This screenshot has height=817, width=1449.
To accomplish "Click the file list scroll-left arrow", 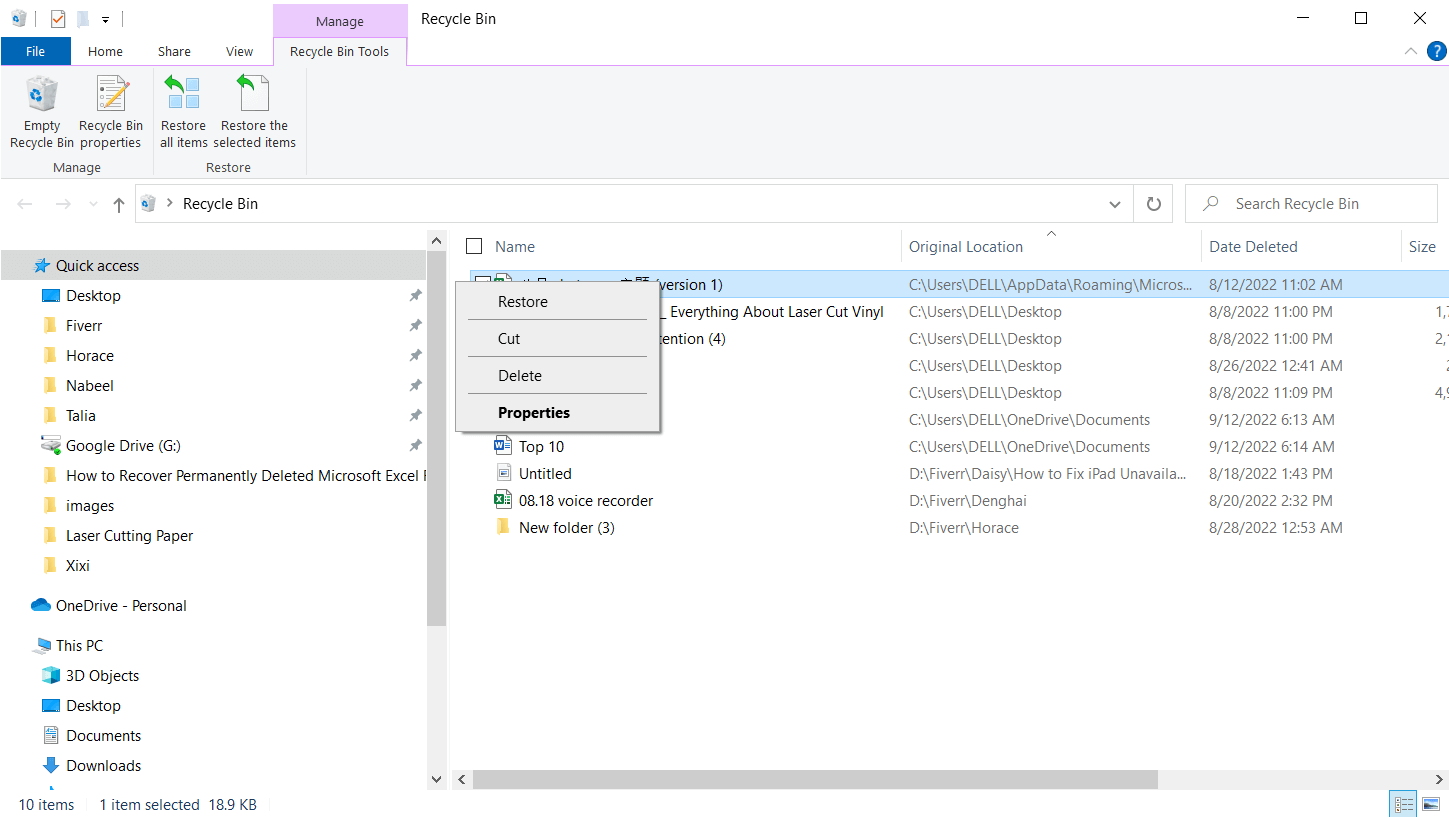I will click(462, 779).
